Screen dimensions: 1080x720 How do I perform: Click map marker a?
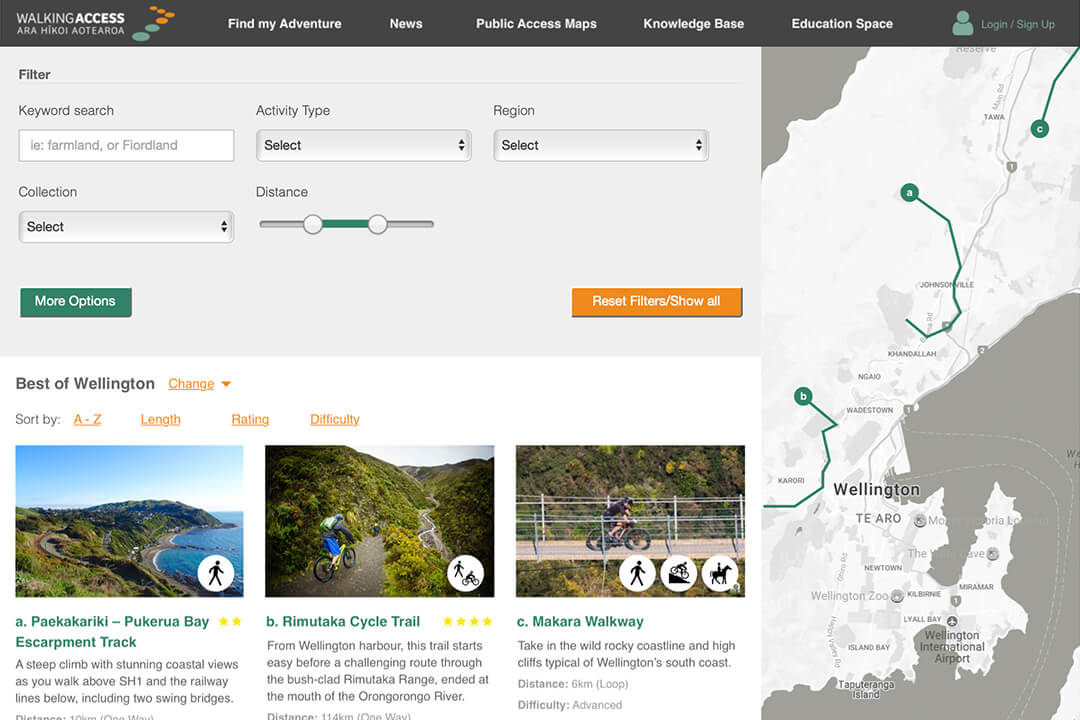click(909, 193)
